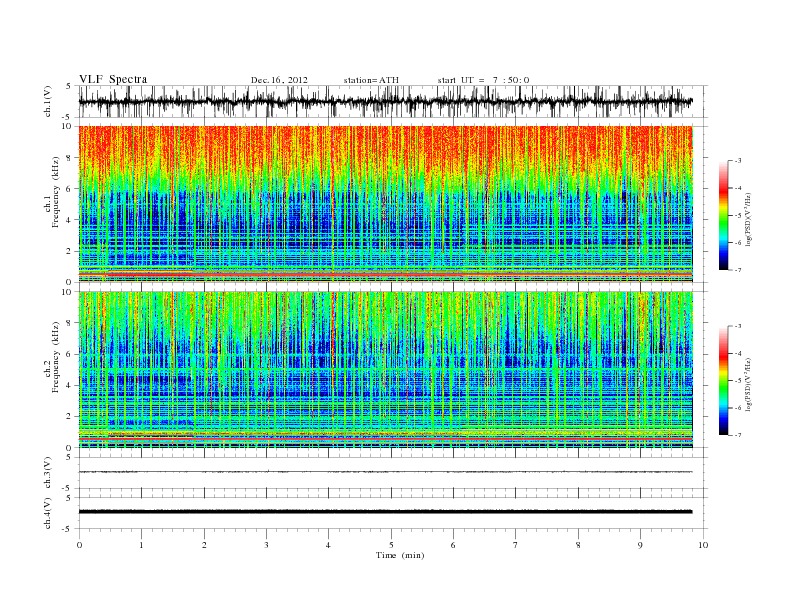Click the ch.3 flat voltage trace
Image resolution: width=792 pixels, height=612 pixels.
(385, 472)
